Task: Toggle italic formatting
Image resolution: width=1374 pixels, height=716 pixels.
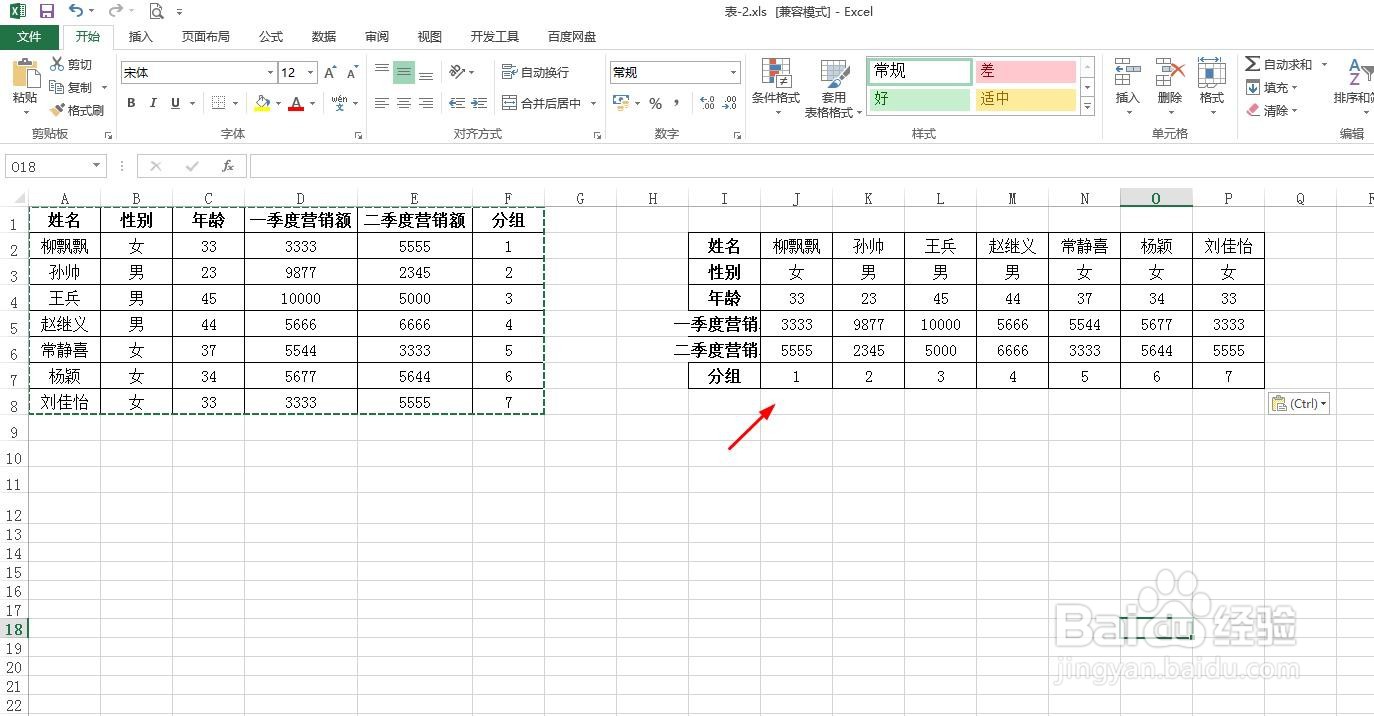Action: tap(152, 103)
